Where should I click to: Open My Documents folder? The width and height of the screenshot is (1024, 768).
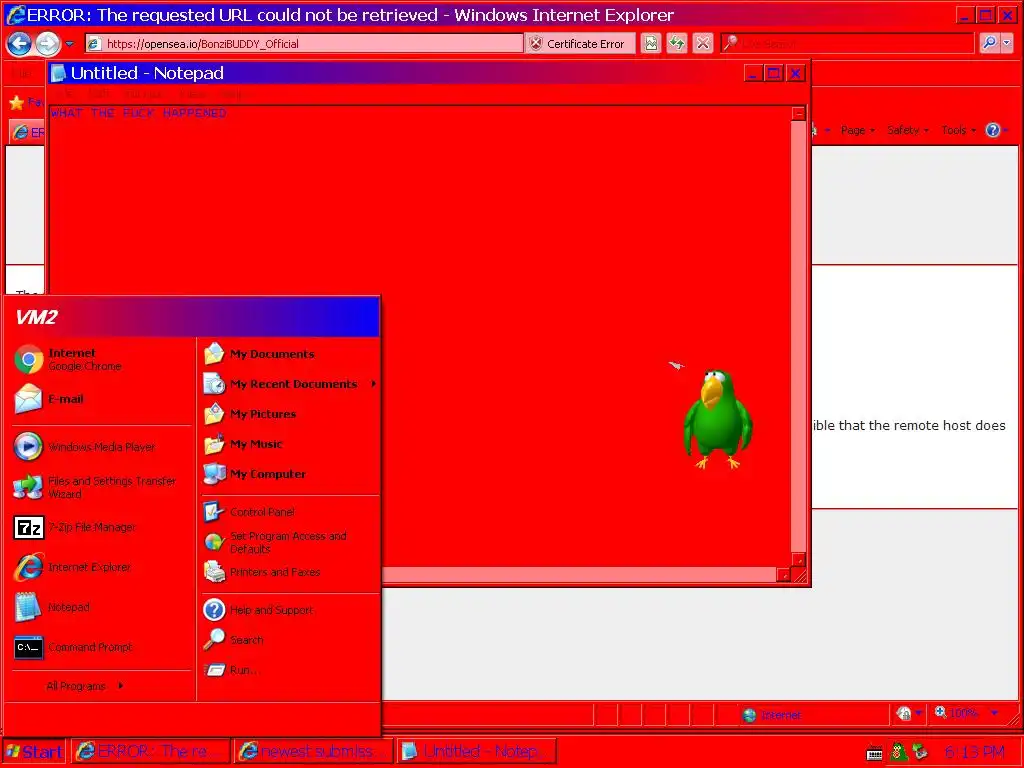[x=289, y=354]
